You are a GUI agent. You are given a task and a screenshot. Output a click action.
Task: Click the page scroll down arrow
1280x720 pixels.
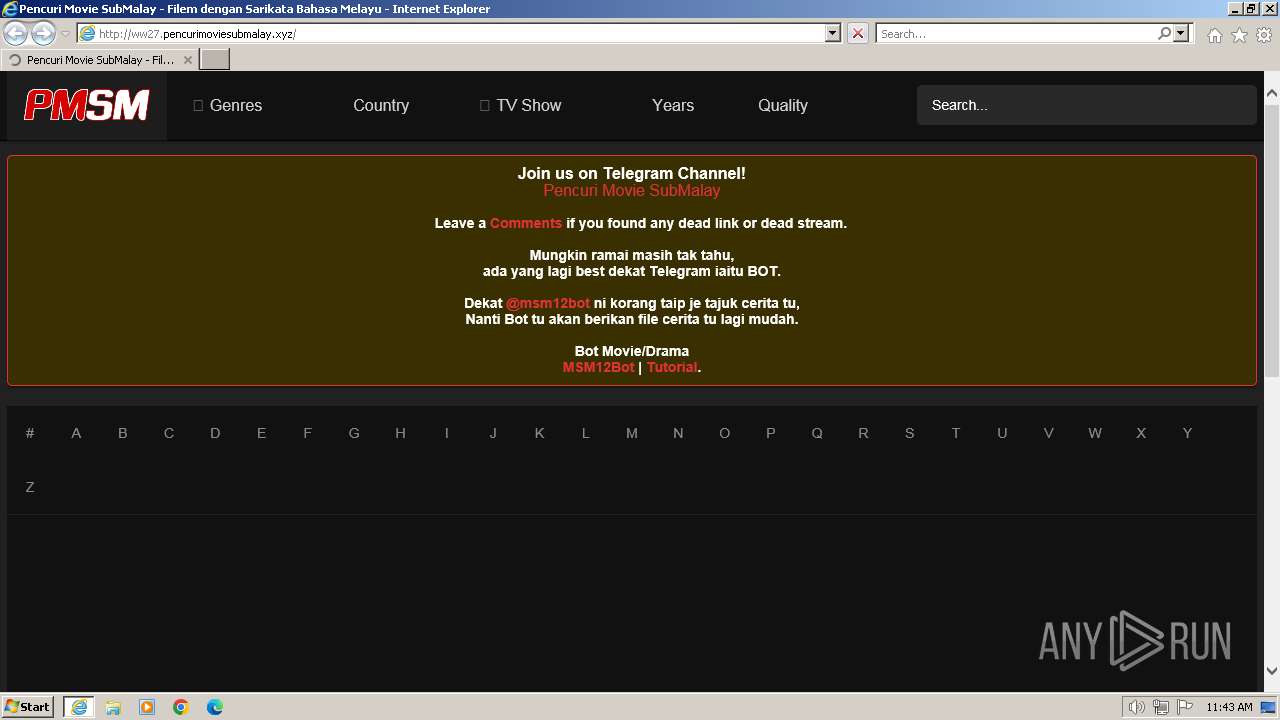click(1272, 671)
